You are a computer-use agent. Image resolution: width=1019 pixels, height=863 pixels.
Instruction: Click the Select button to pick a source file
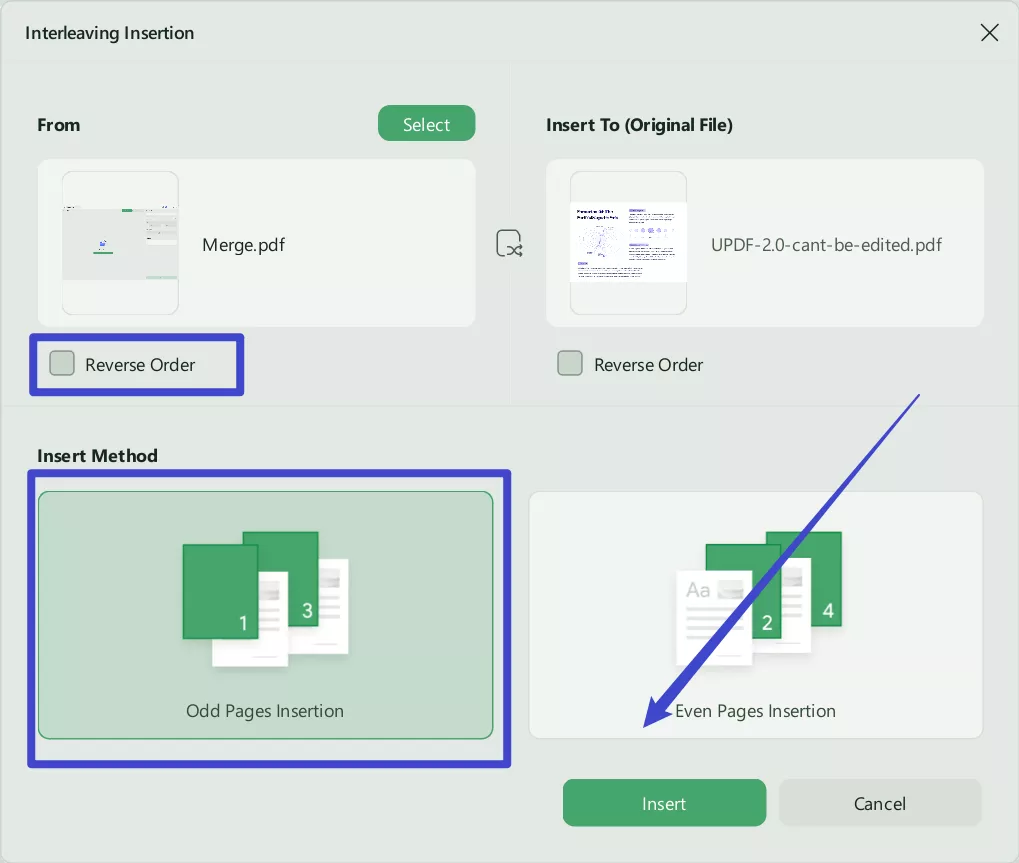click(426, 123)
